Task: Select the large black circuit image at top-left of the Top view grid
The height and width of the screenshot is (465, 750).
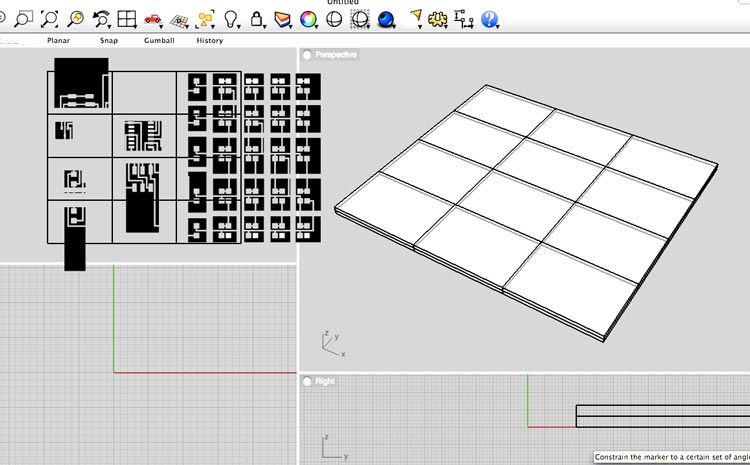Action: 81,83
